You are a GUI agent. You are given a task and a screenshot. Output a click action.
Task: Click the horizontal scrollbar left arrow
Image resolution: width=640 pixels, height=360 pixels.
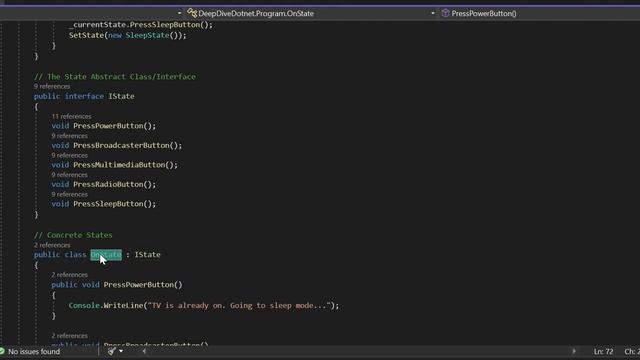point(144,351)
